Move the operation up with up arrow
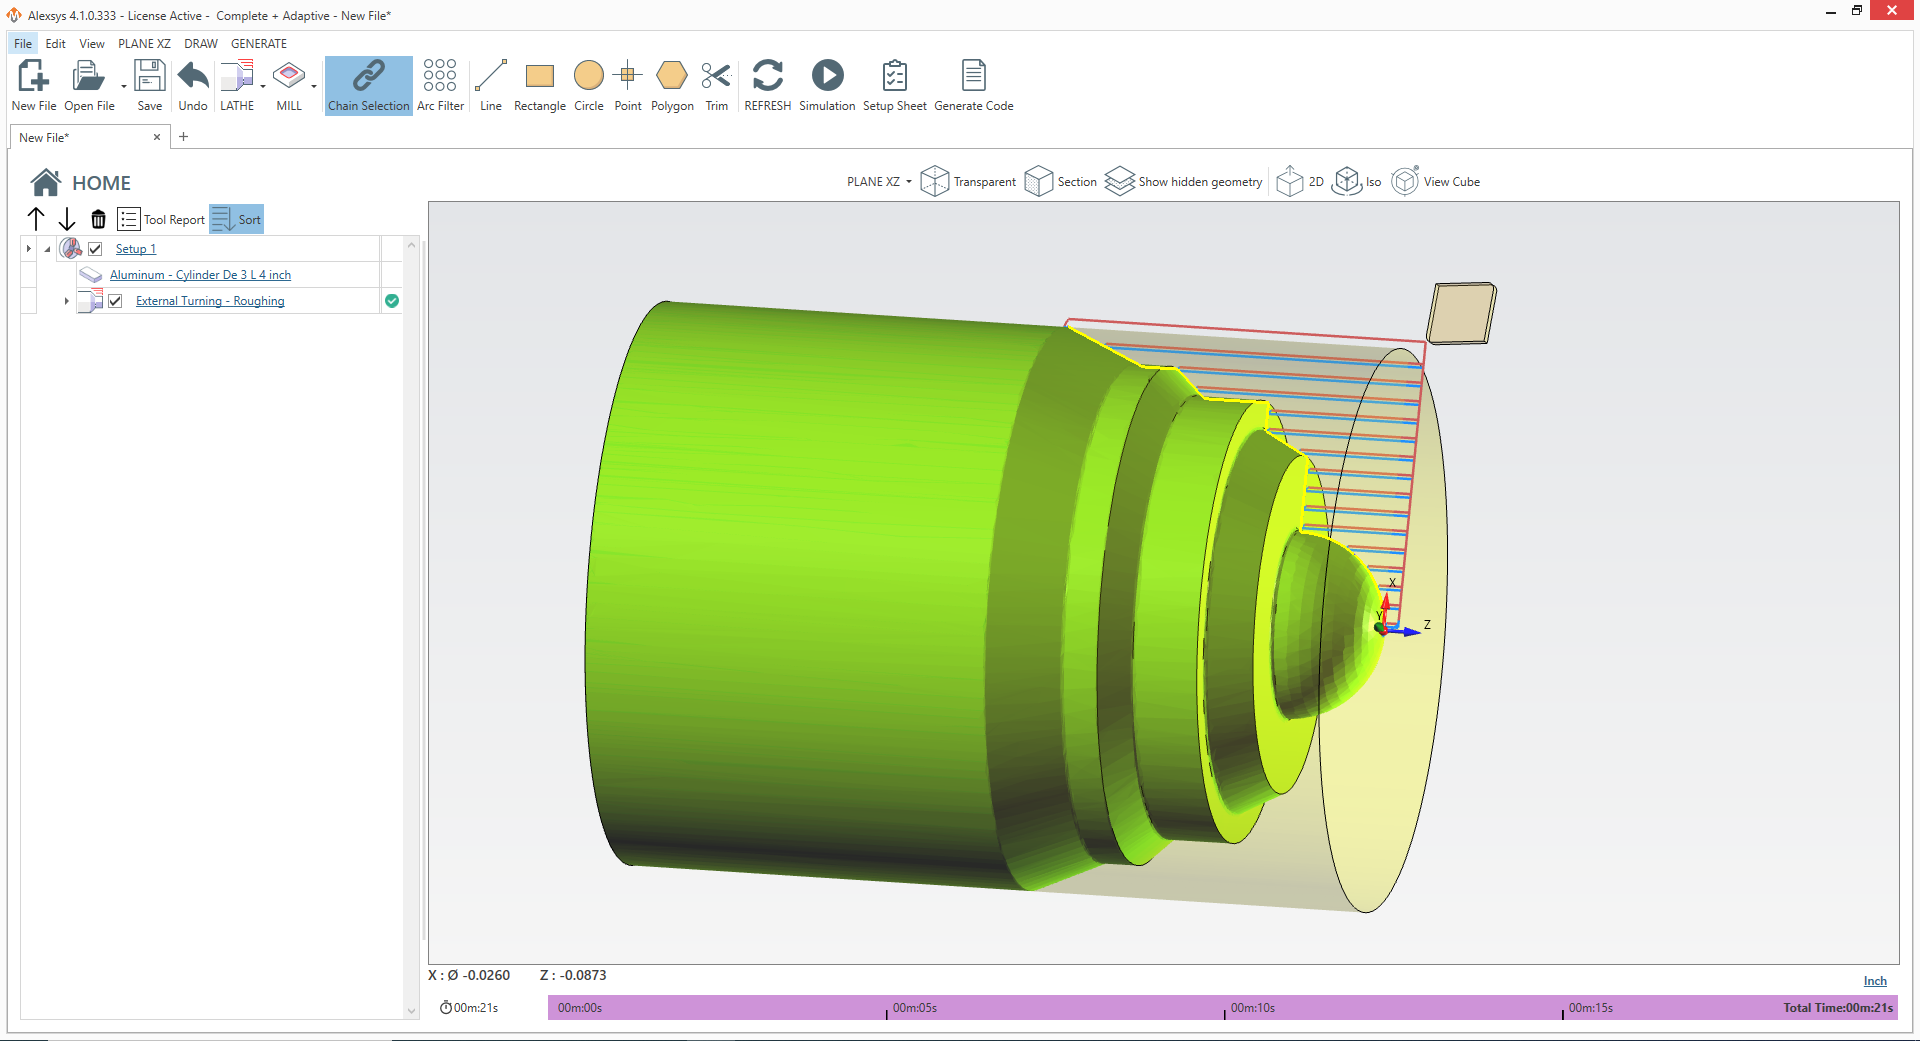1928x1048 pixels. [x=36, y=219]
